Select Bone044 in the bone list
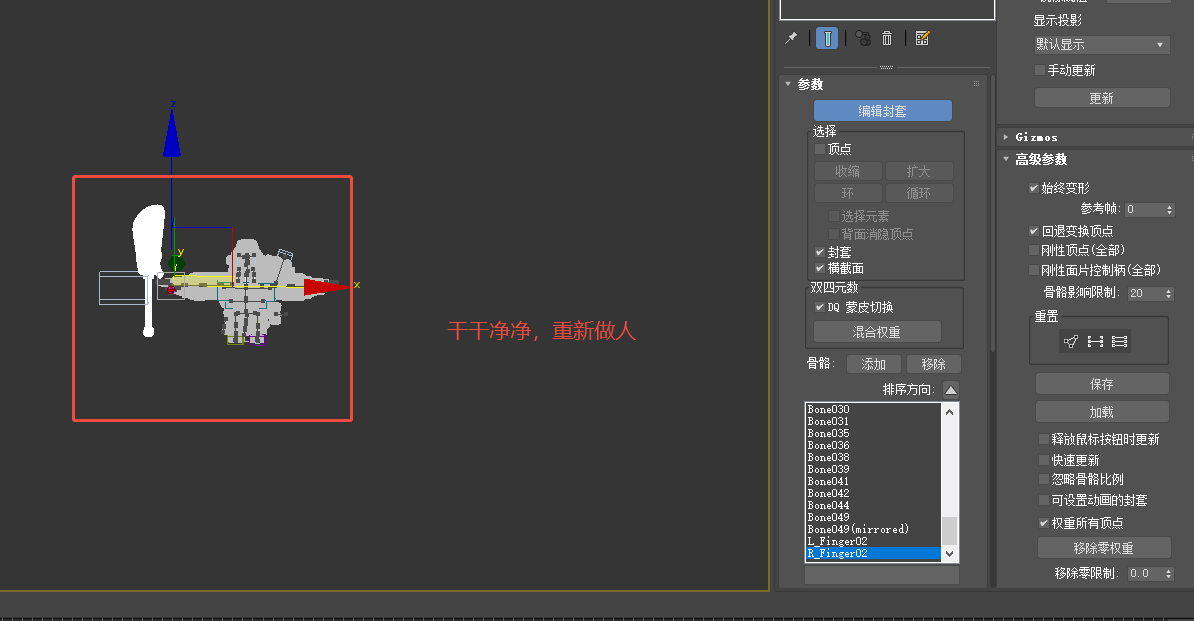Image resolution: width=1194 pixels, height=621 pixels. click(873, 505)
